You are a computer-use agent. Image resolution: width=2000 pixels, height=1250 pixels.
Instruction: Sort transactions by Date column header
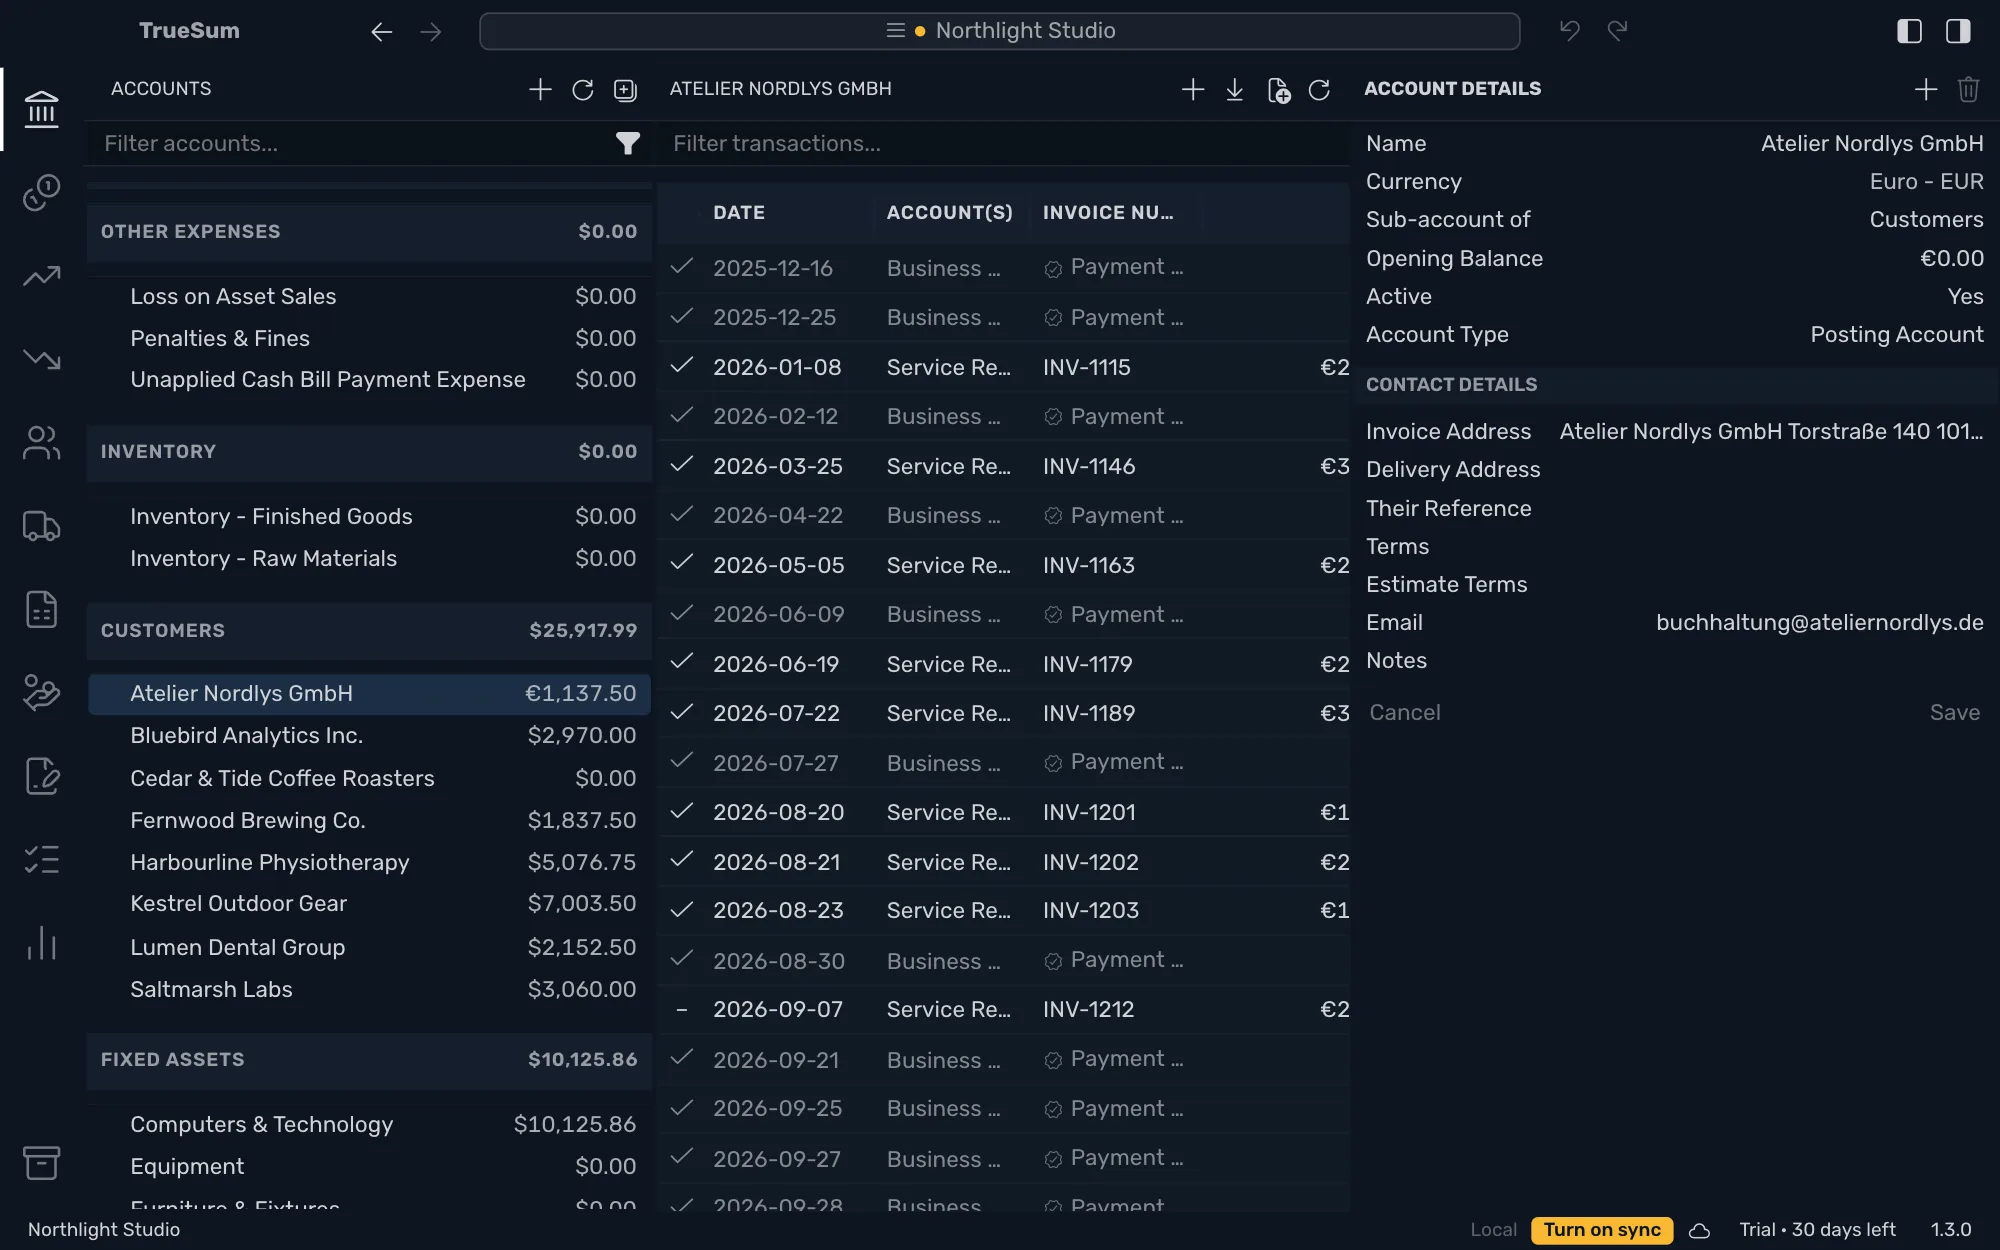738,212
